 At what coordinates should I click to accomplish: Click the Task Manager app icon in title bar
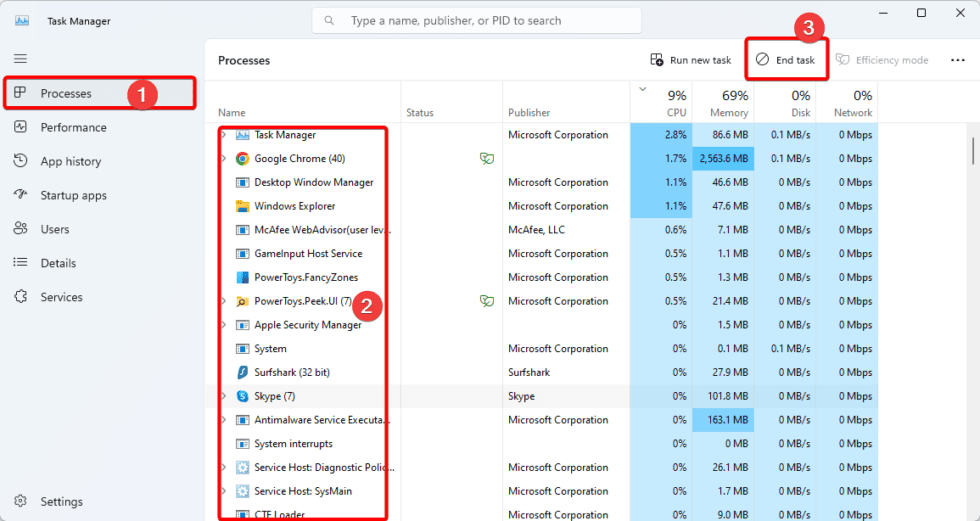[x=22, y=21]
